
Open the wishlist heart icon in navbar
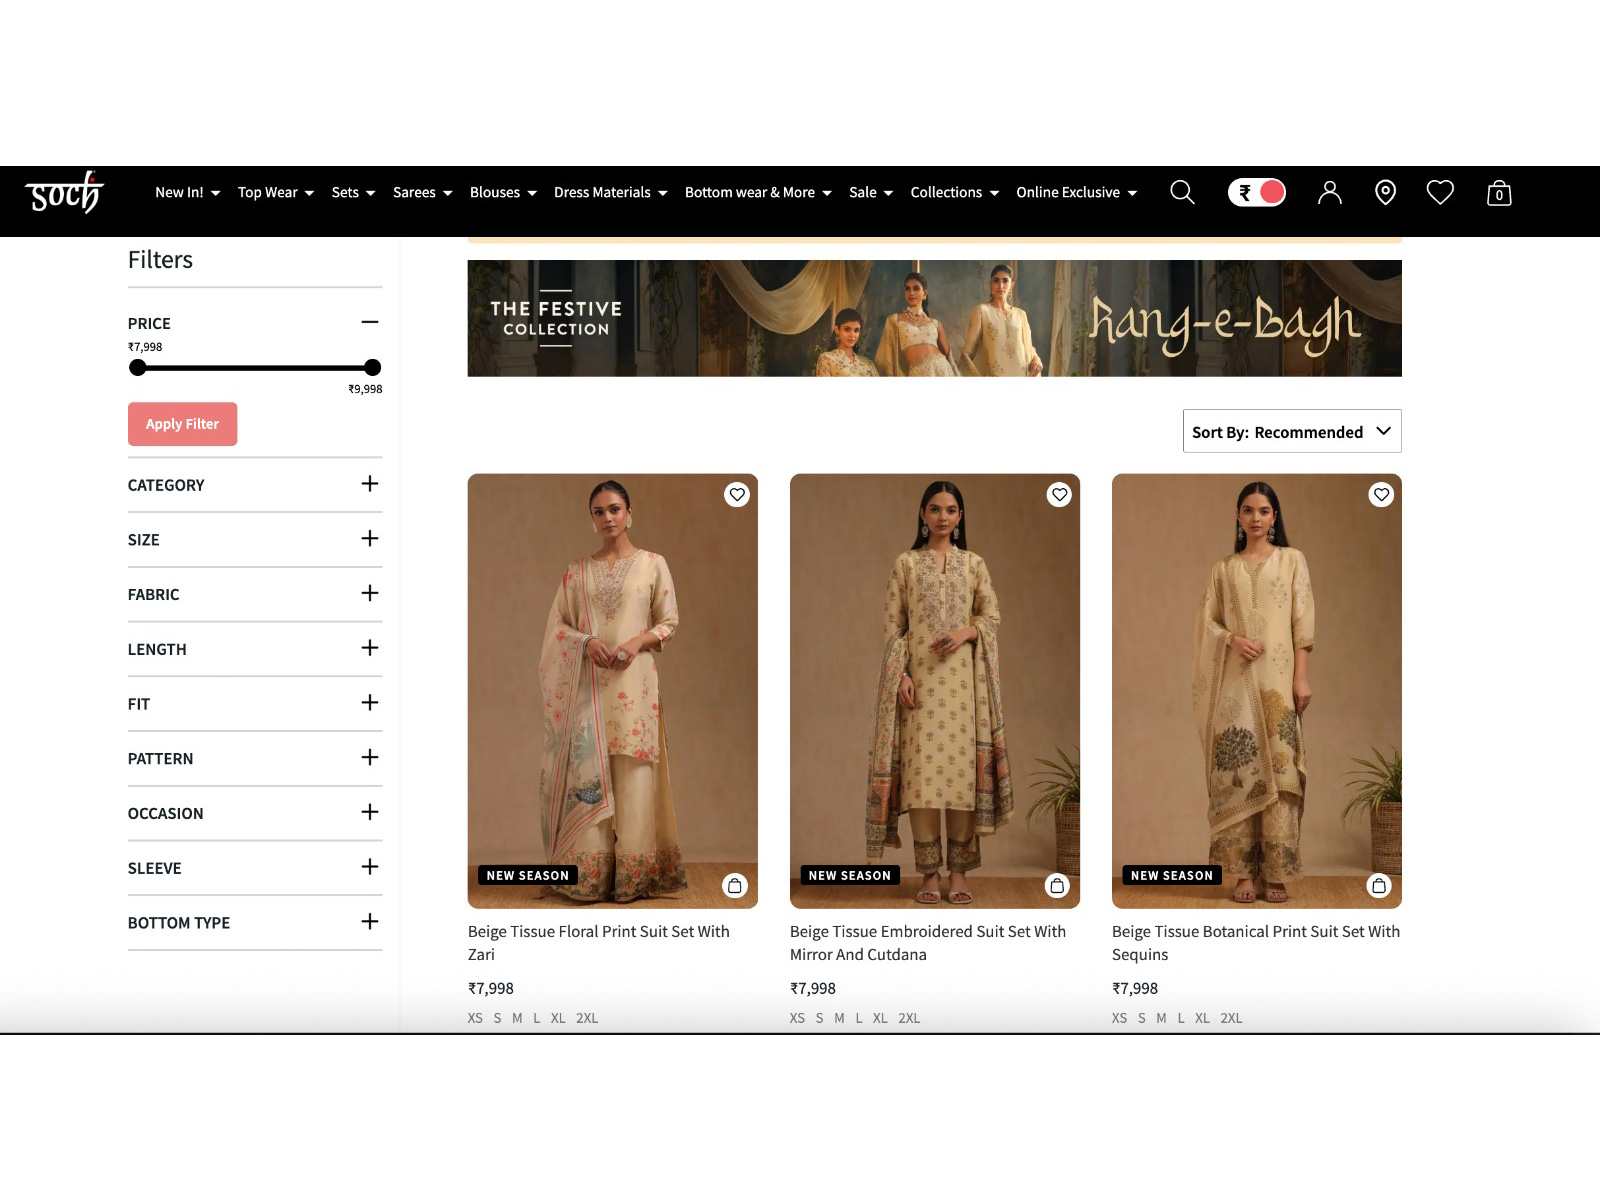(x=1441, y=192)
